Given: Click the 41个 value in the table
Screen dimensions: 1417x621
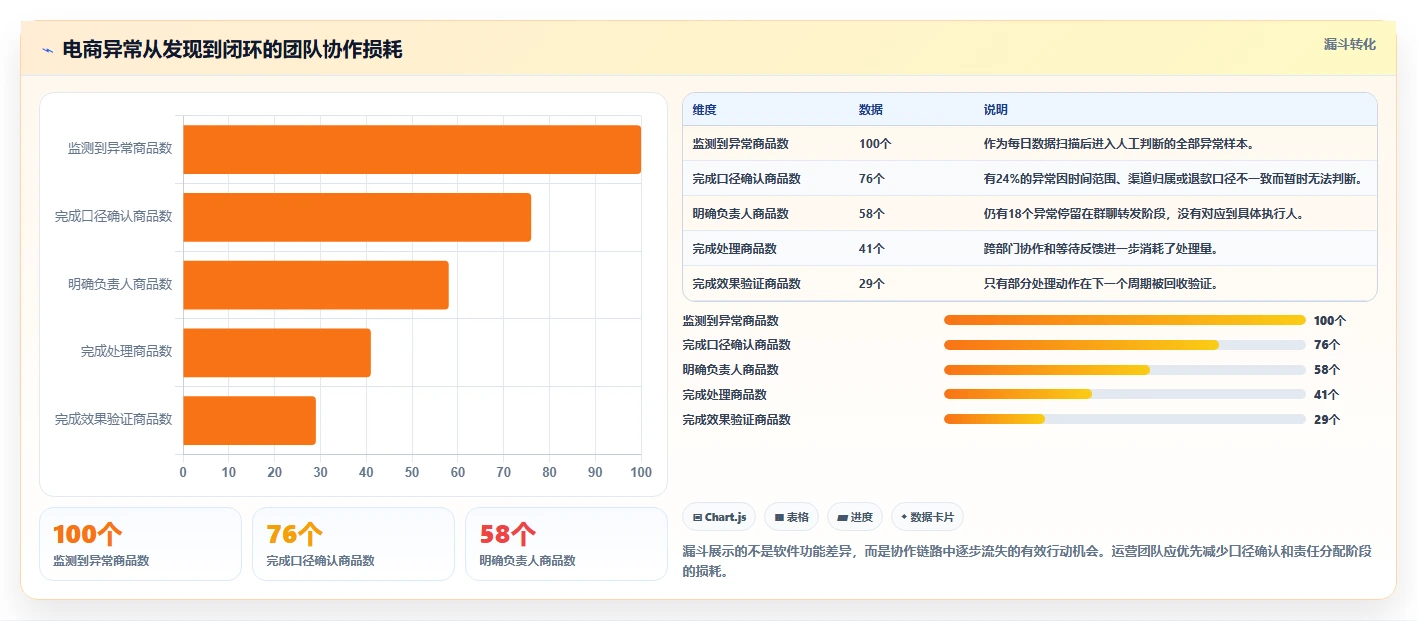Looking at the screenshot, I should (x=872, y=249).
